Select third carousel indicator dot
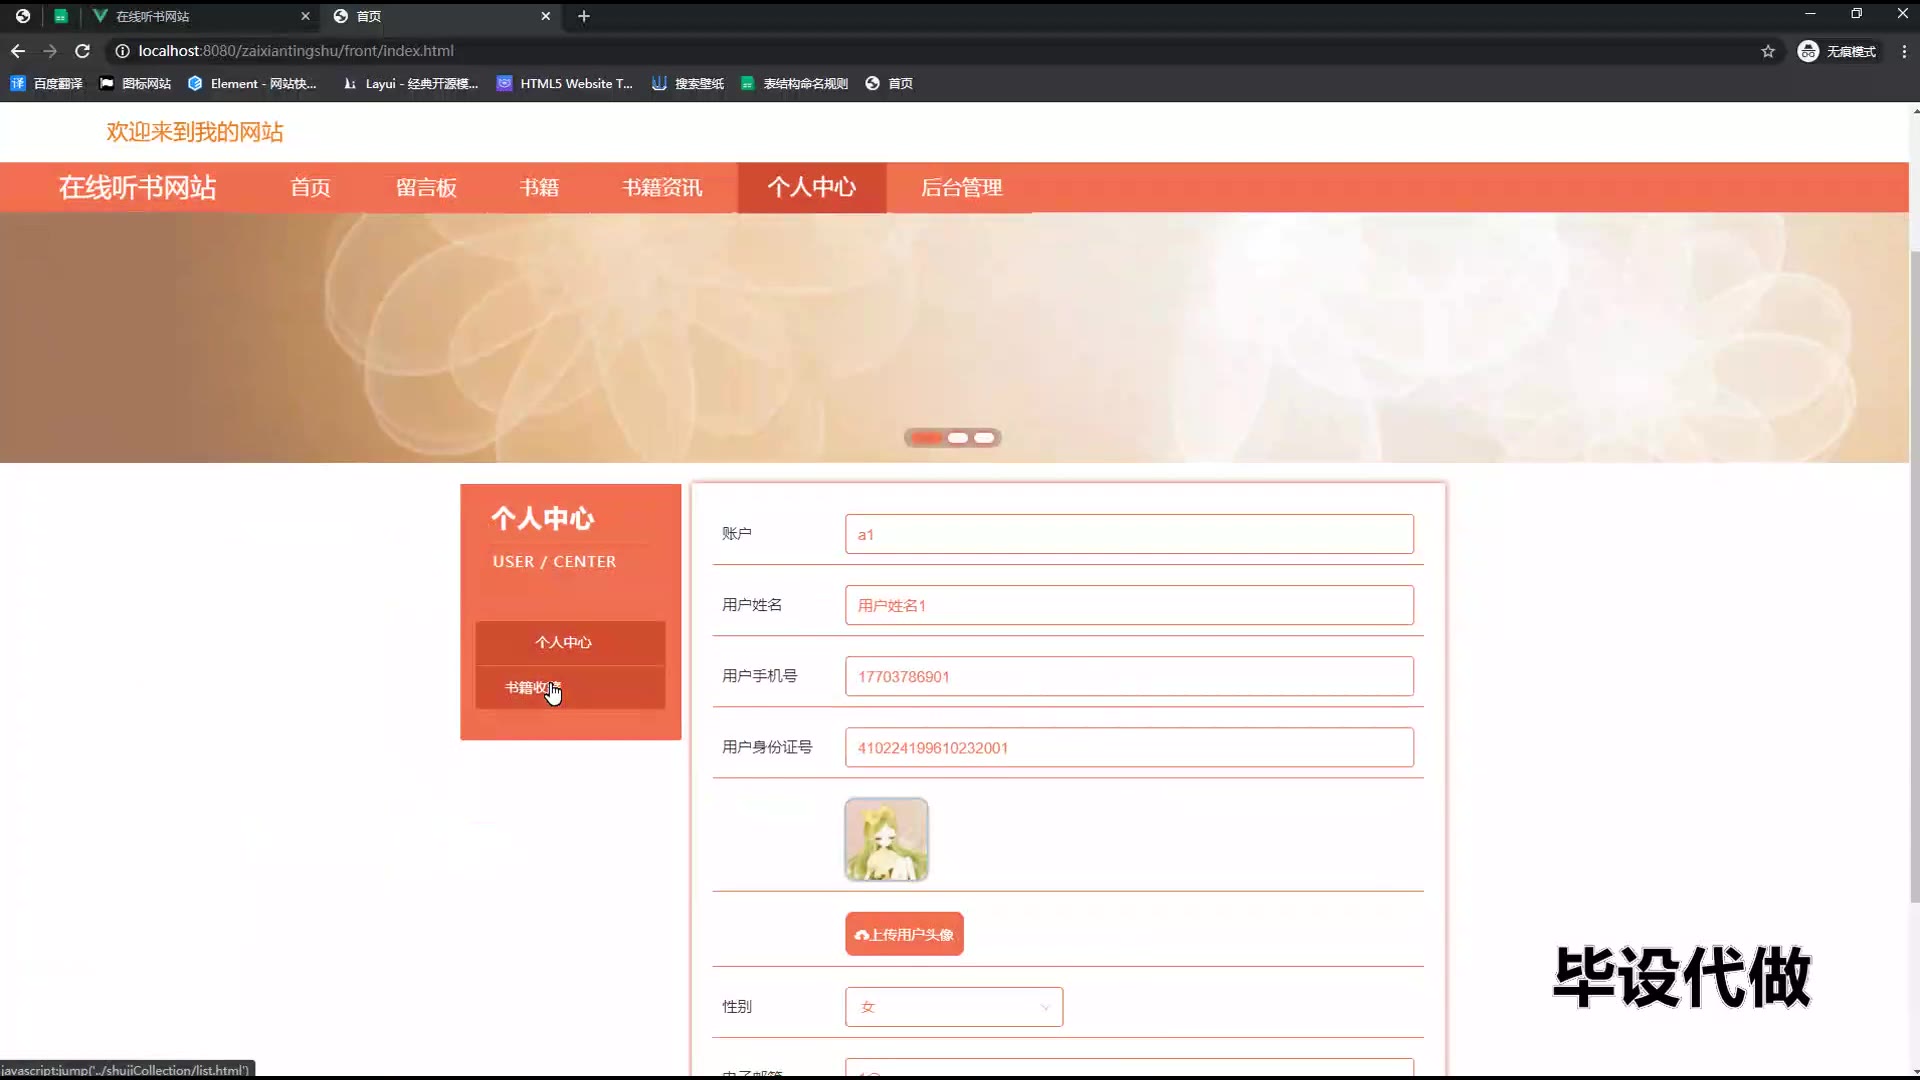 984,438
